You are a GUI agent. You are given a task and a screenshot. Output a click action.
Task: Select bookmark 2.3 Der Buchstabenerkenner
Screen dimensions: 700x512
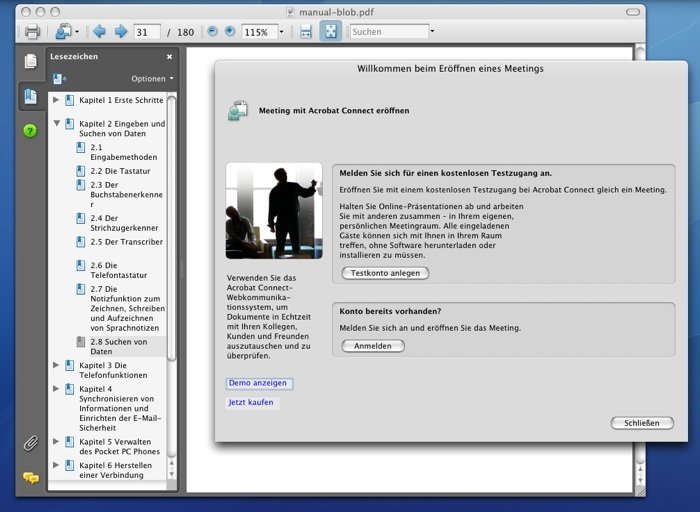click(x=127, y=195)
